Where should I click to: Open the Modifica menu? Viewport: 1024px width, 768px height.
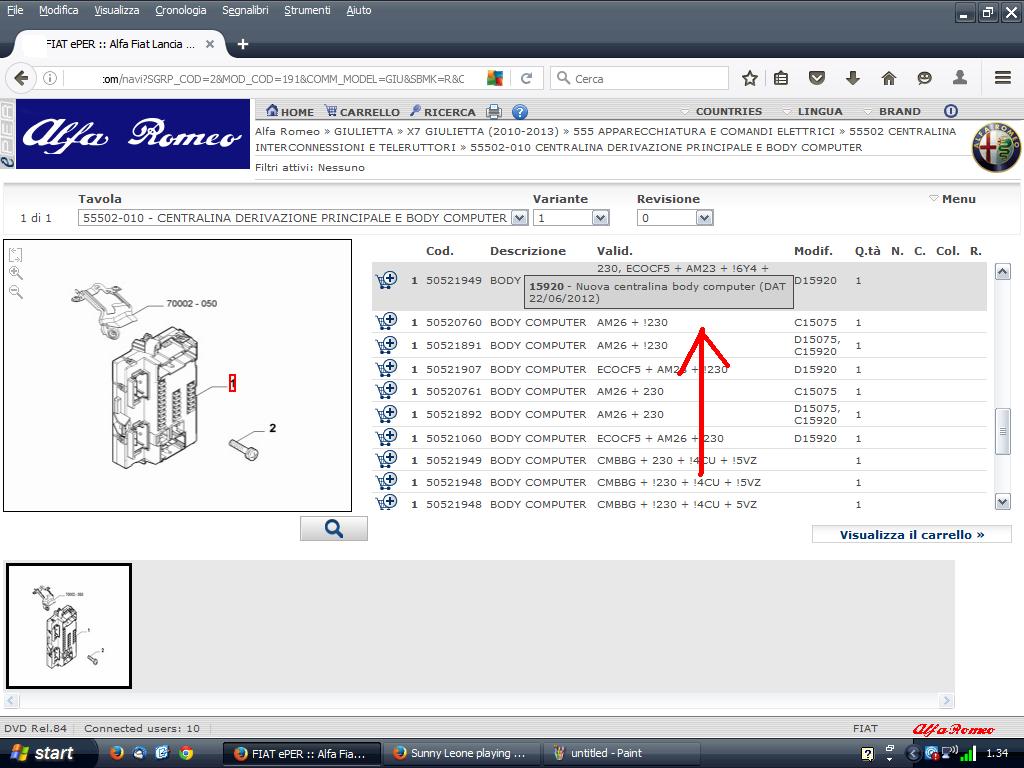point(58,10)
